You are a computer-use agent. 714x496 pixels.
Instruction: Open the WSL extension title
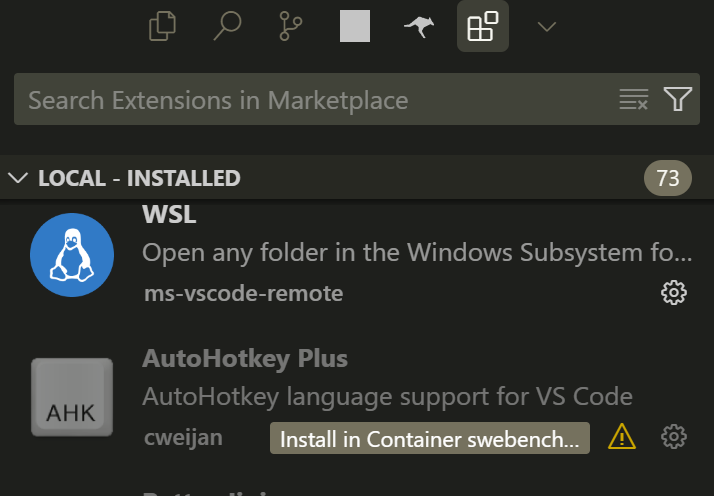coord(170,215)
